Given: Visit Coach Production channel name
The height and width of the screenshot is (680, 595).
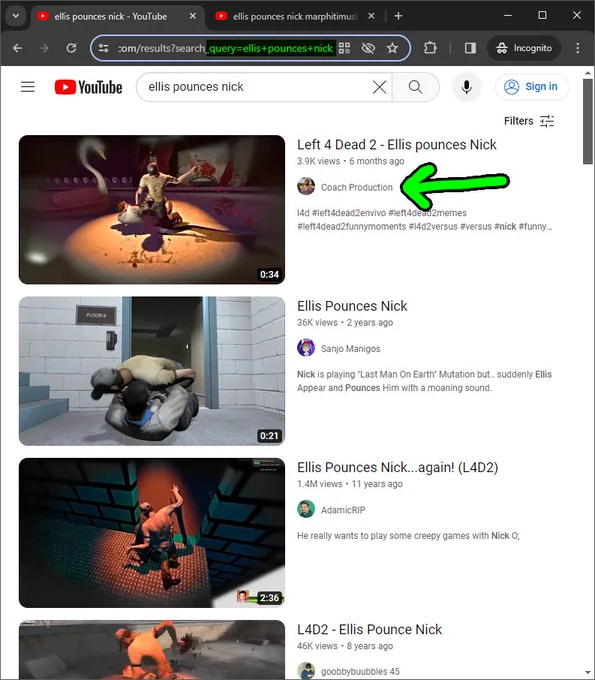Looking at the screenshot, I should point(356,187).
